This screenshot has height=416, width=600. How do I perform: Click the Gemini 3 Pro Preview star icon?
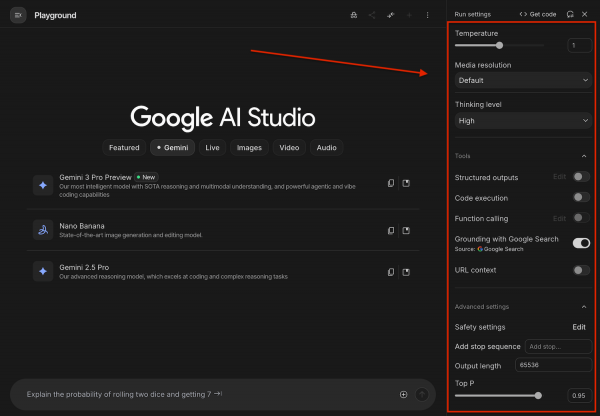click(x=43, y=185)
